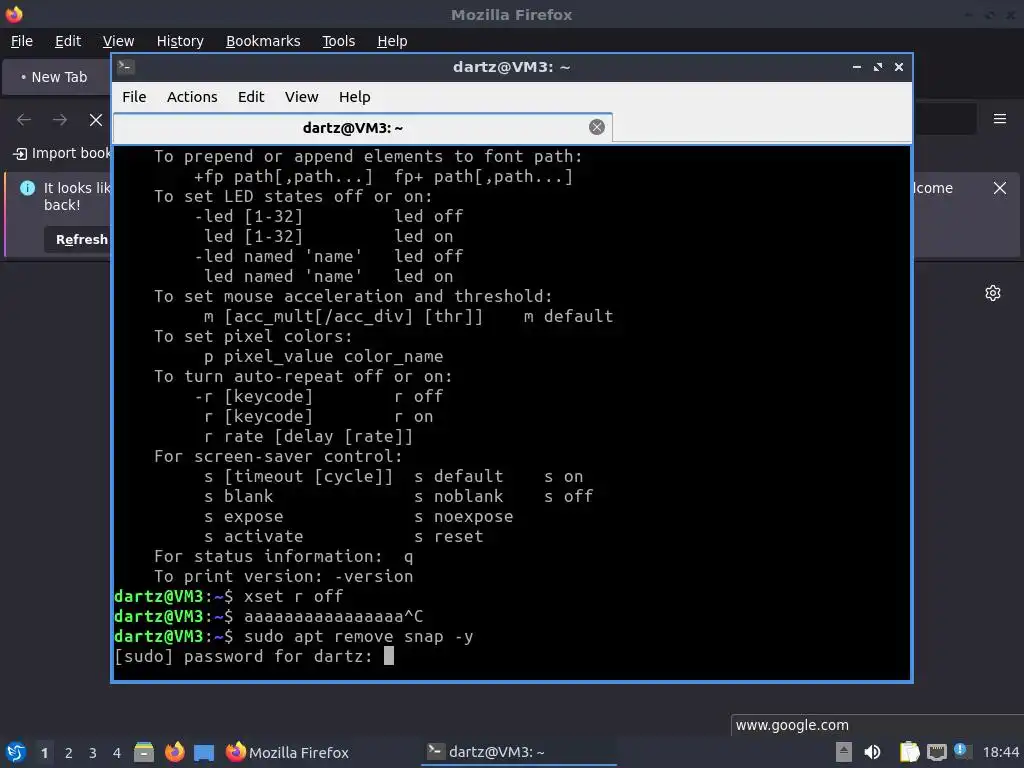Open the terminal Actions menu
This screenshot has width=1024, height=768.
(192, 97)
